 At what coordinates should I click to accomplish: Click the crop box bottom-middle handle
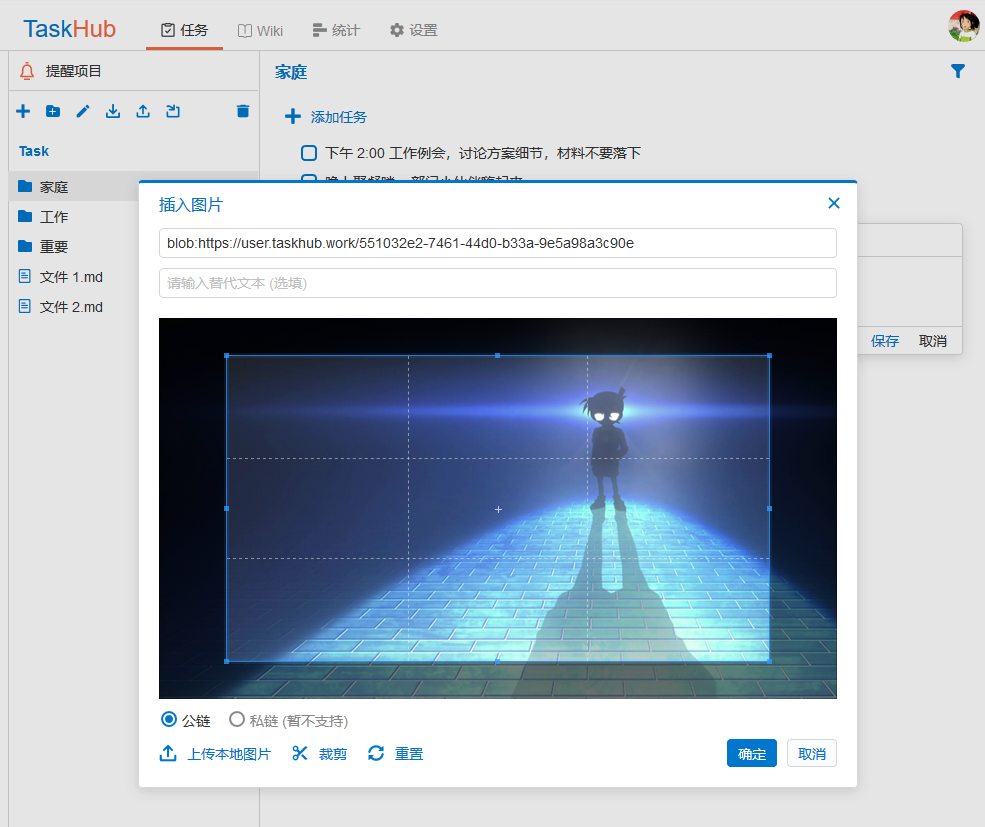[x=498, y=661]
